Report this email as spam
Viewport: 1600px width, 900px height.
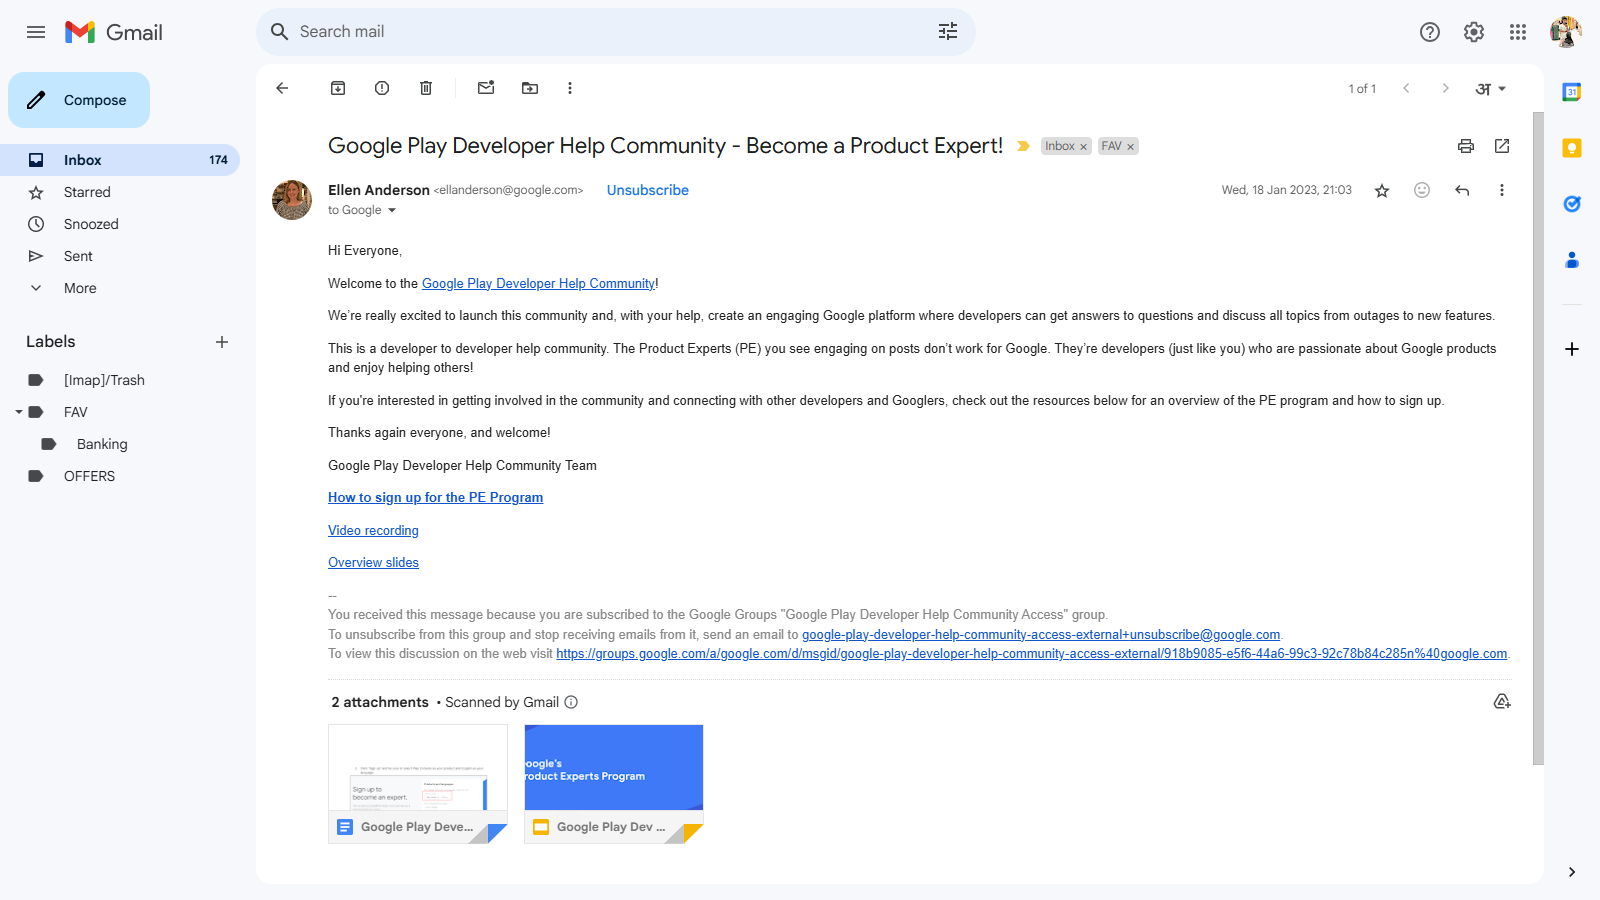(x=382, y=88)
